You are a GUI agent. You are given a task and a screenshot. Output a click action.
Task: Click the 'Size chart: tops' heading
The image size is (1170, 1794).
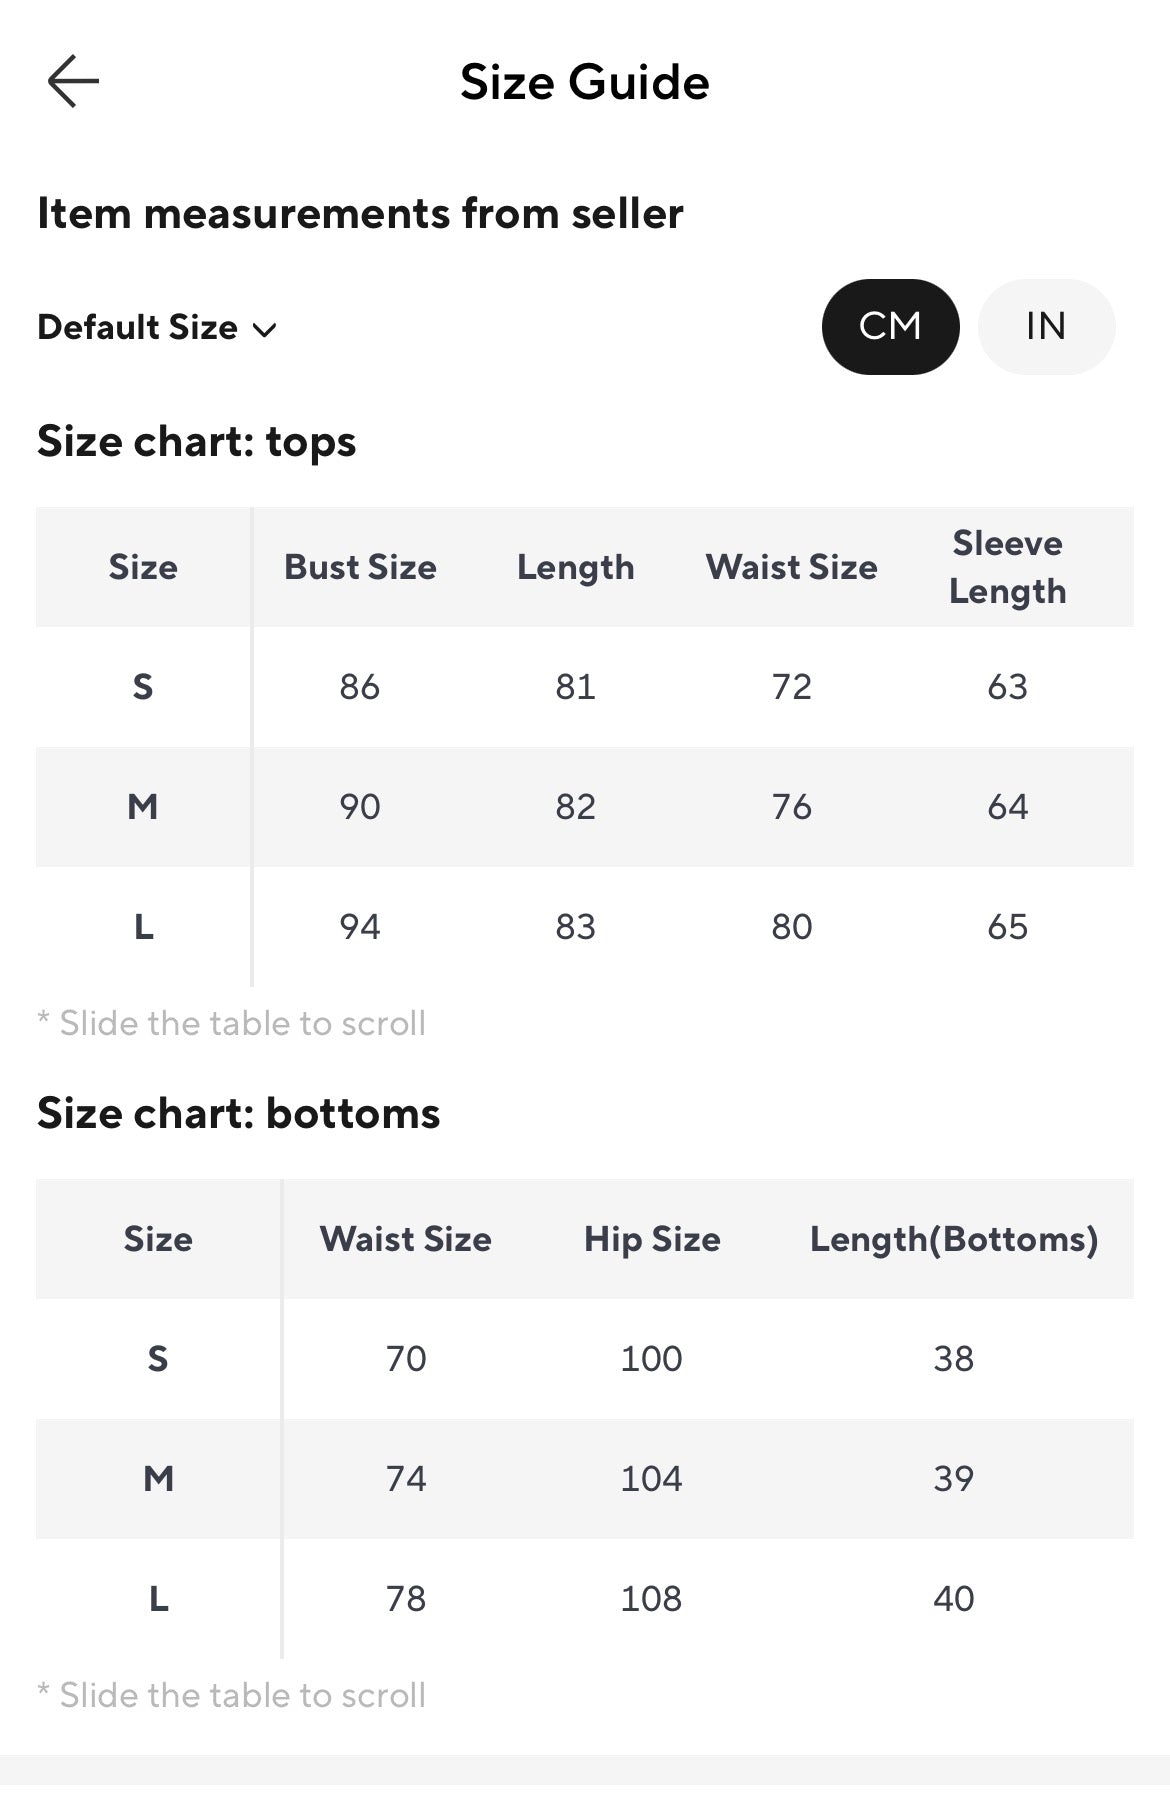pos(196,442)
